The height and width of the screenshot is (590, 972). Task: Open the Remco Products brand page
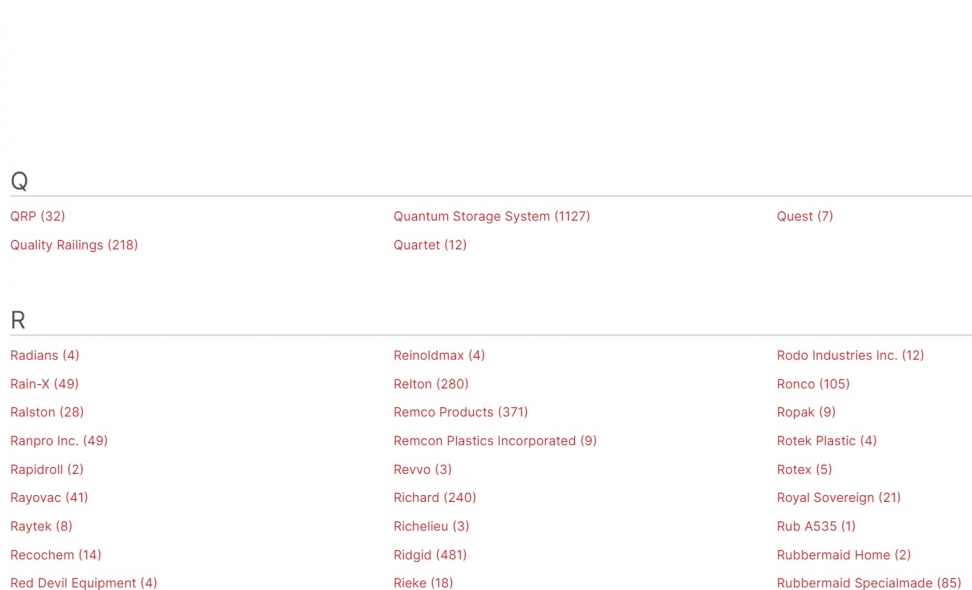coord(460,412)
